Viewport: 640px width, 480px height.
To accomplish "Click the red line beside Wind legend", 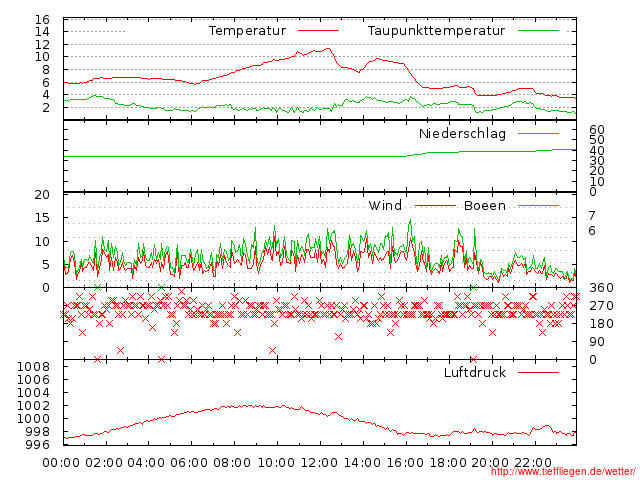I will coord(435,205).
